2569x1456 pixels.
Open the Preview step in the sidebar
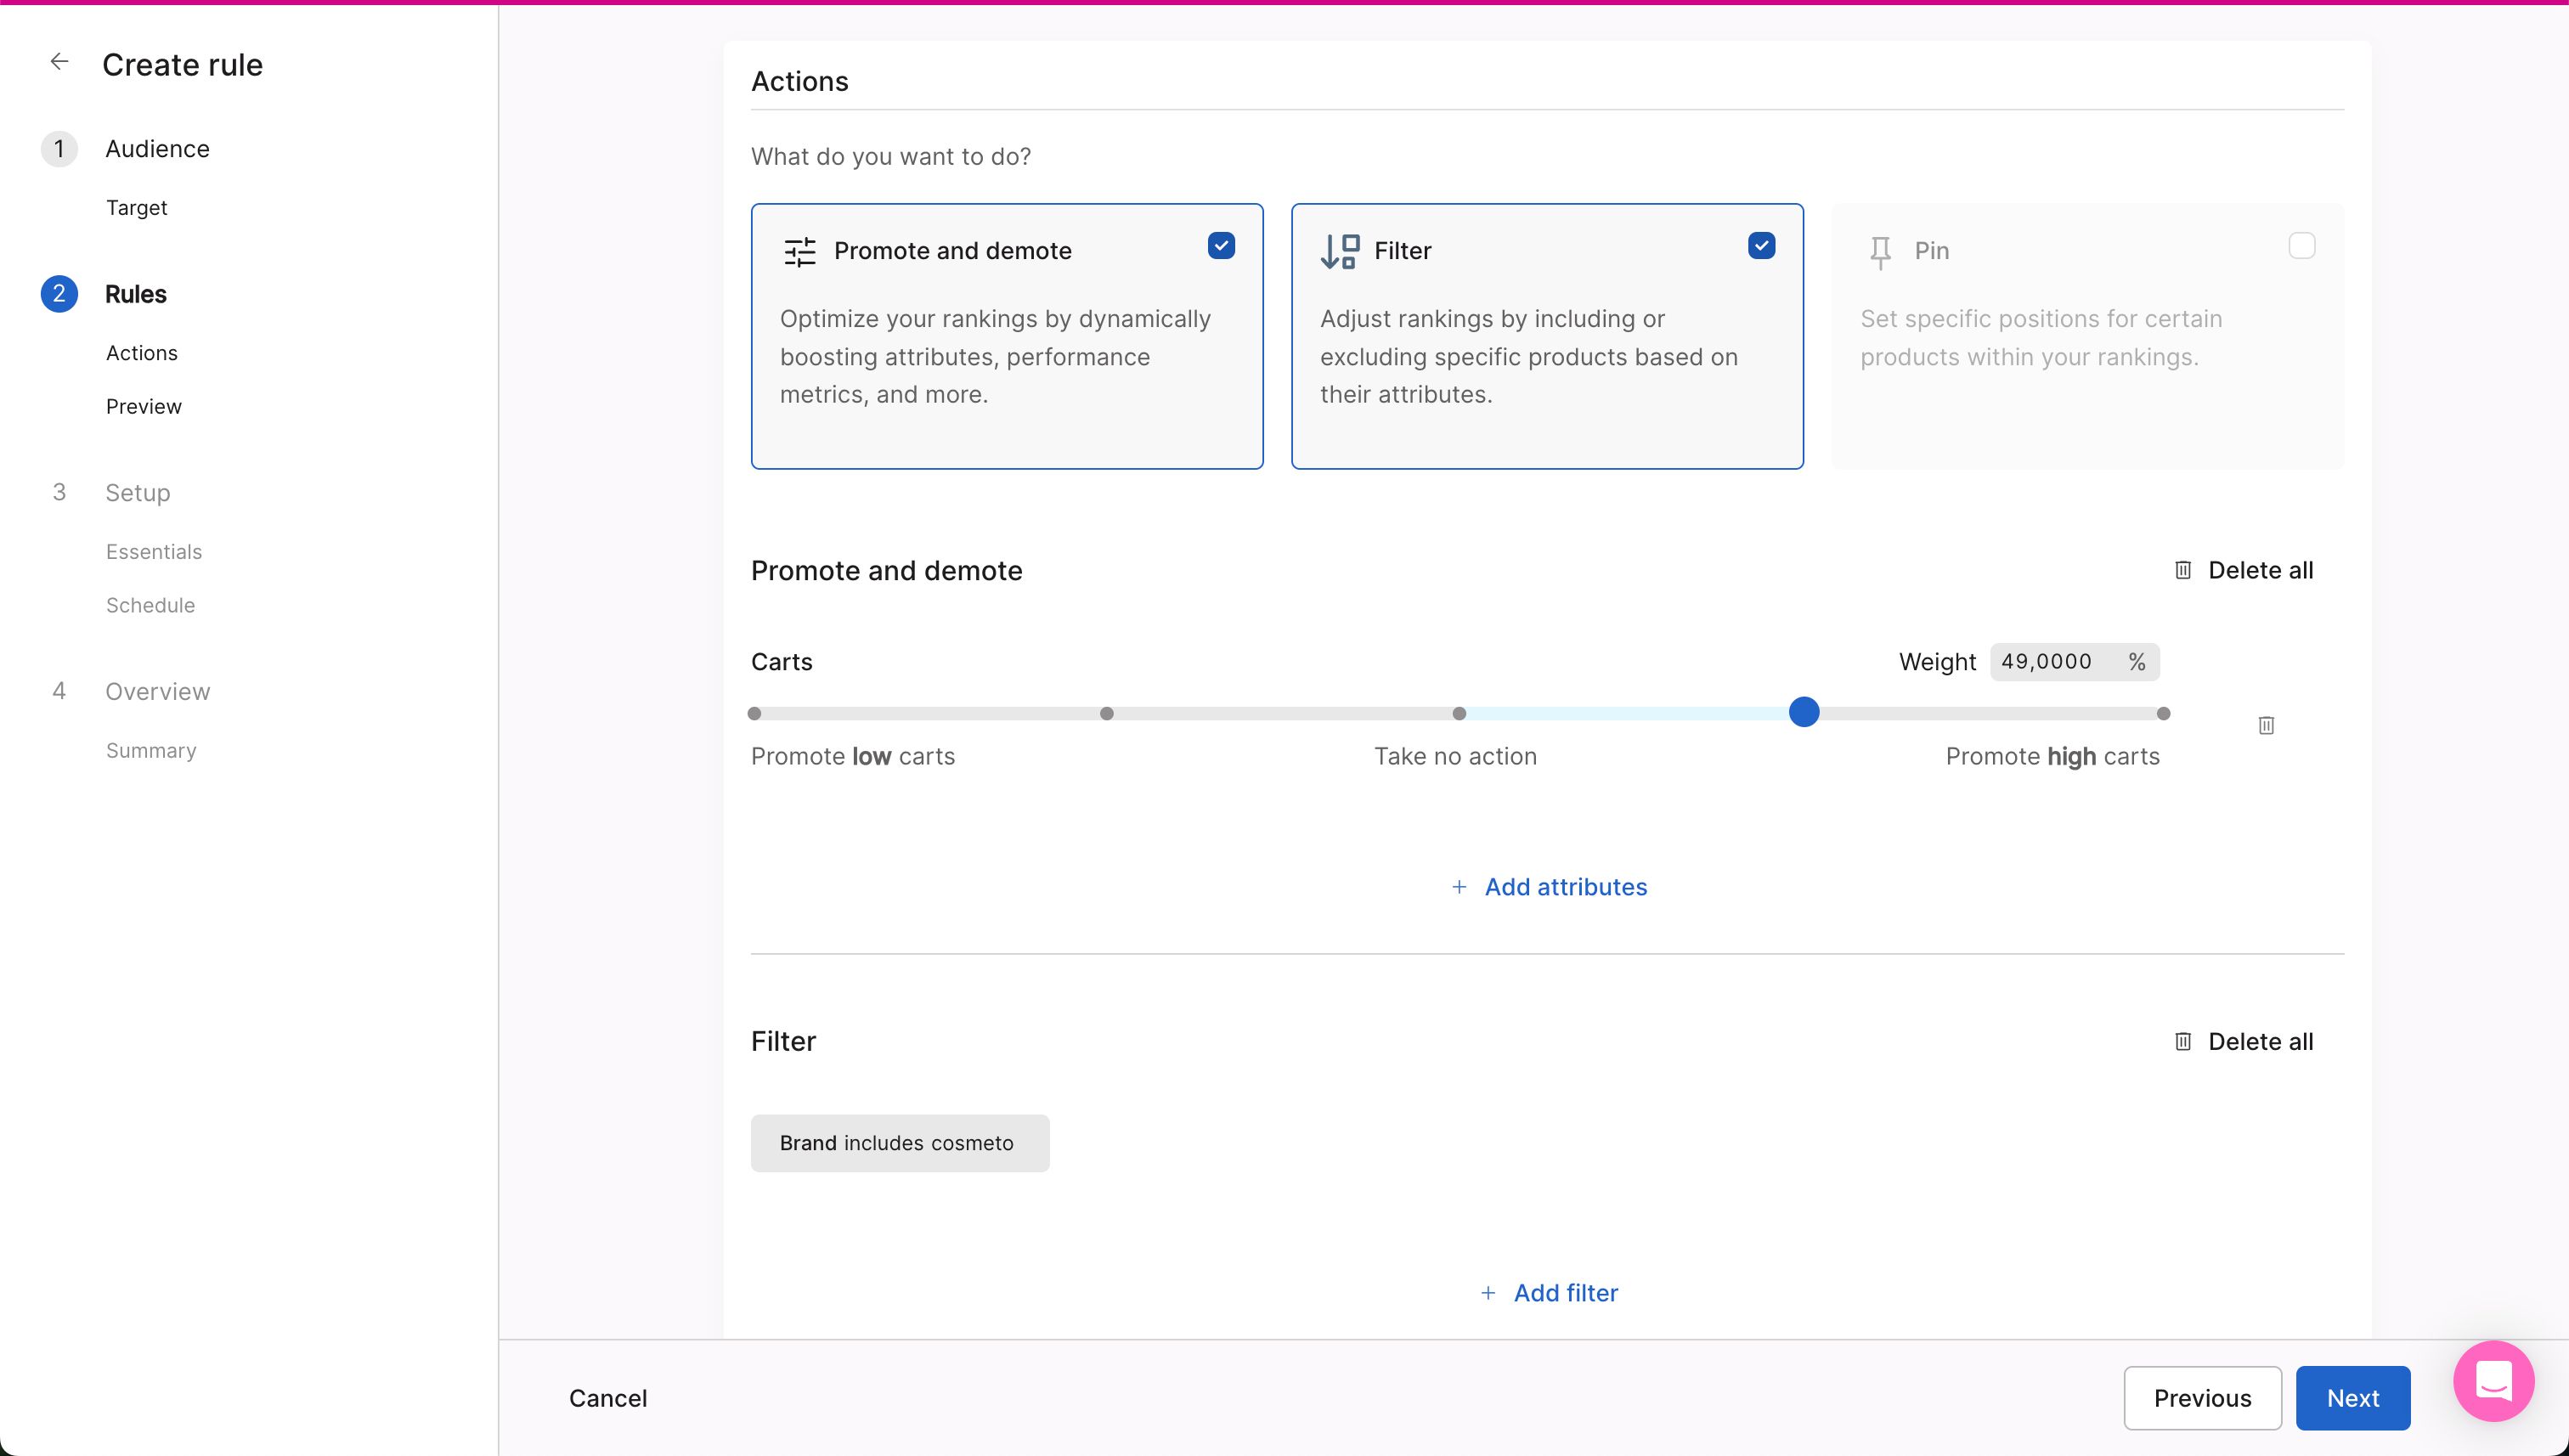click(x=143, y=406)
